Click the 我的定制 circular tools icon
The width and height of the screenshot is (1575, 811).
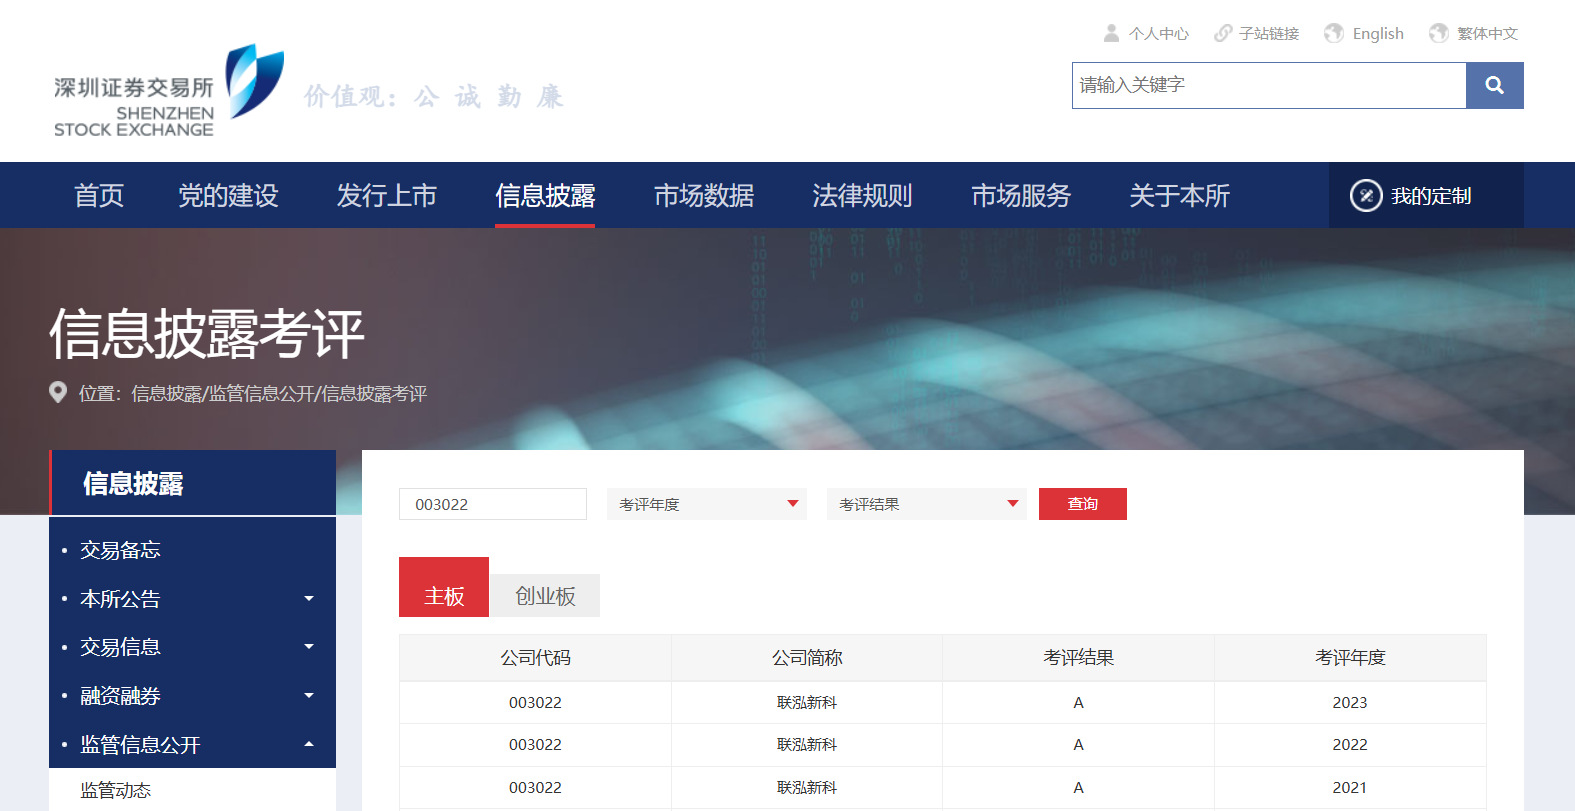coord(1366,196)
